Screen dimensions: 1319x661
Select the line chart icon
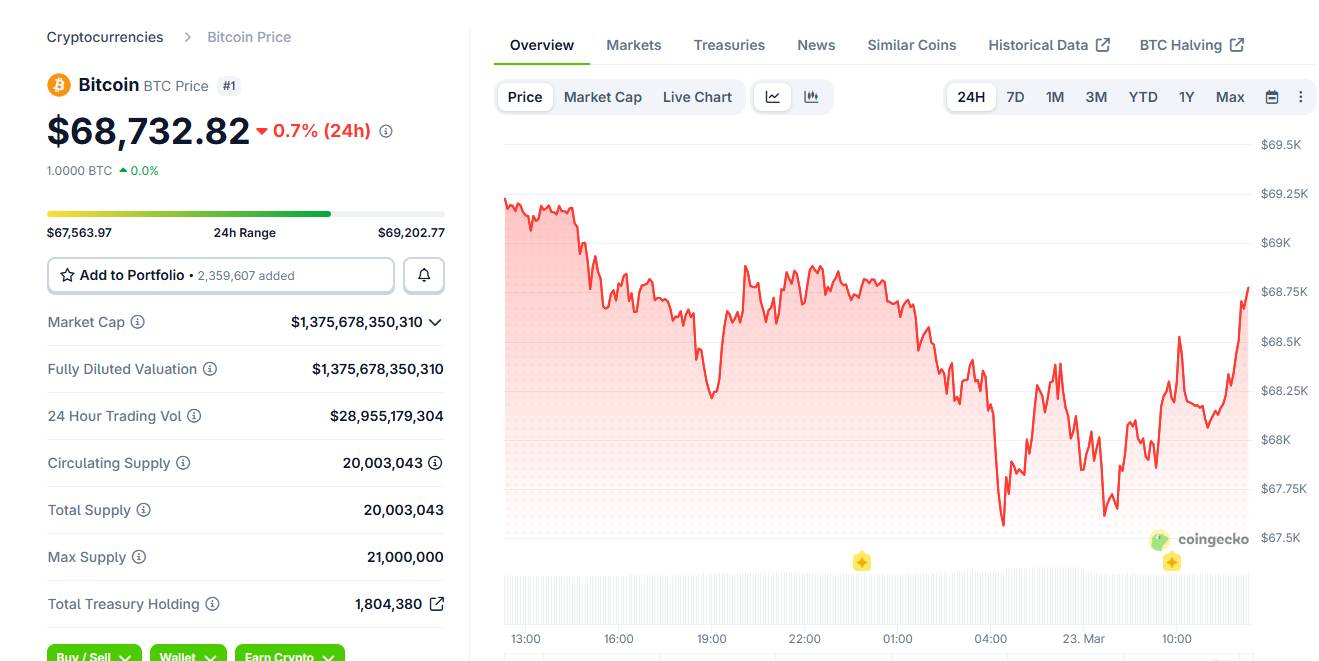click(771, 96)
